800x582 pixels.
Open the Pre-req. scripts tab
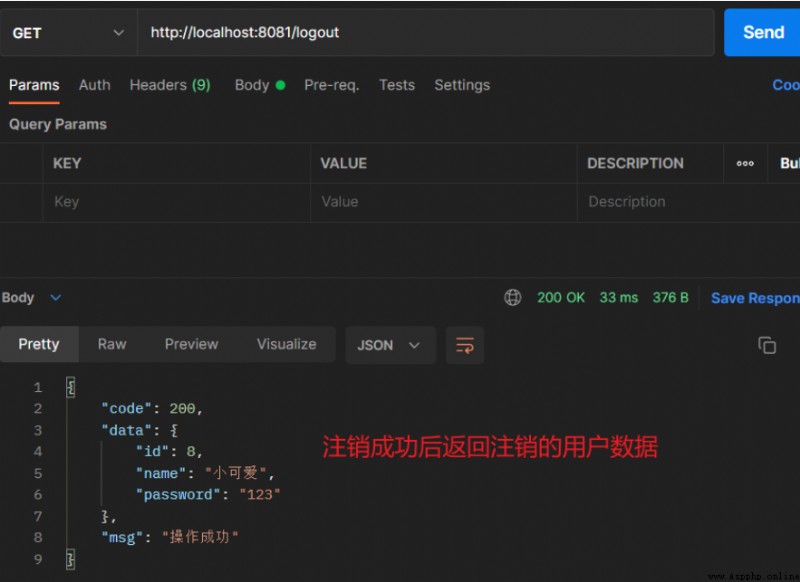click(332, 85)
